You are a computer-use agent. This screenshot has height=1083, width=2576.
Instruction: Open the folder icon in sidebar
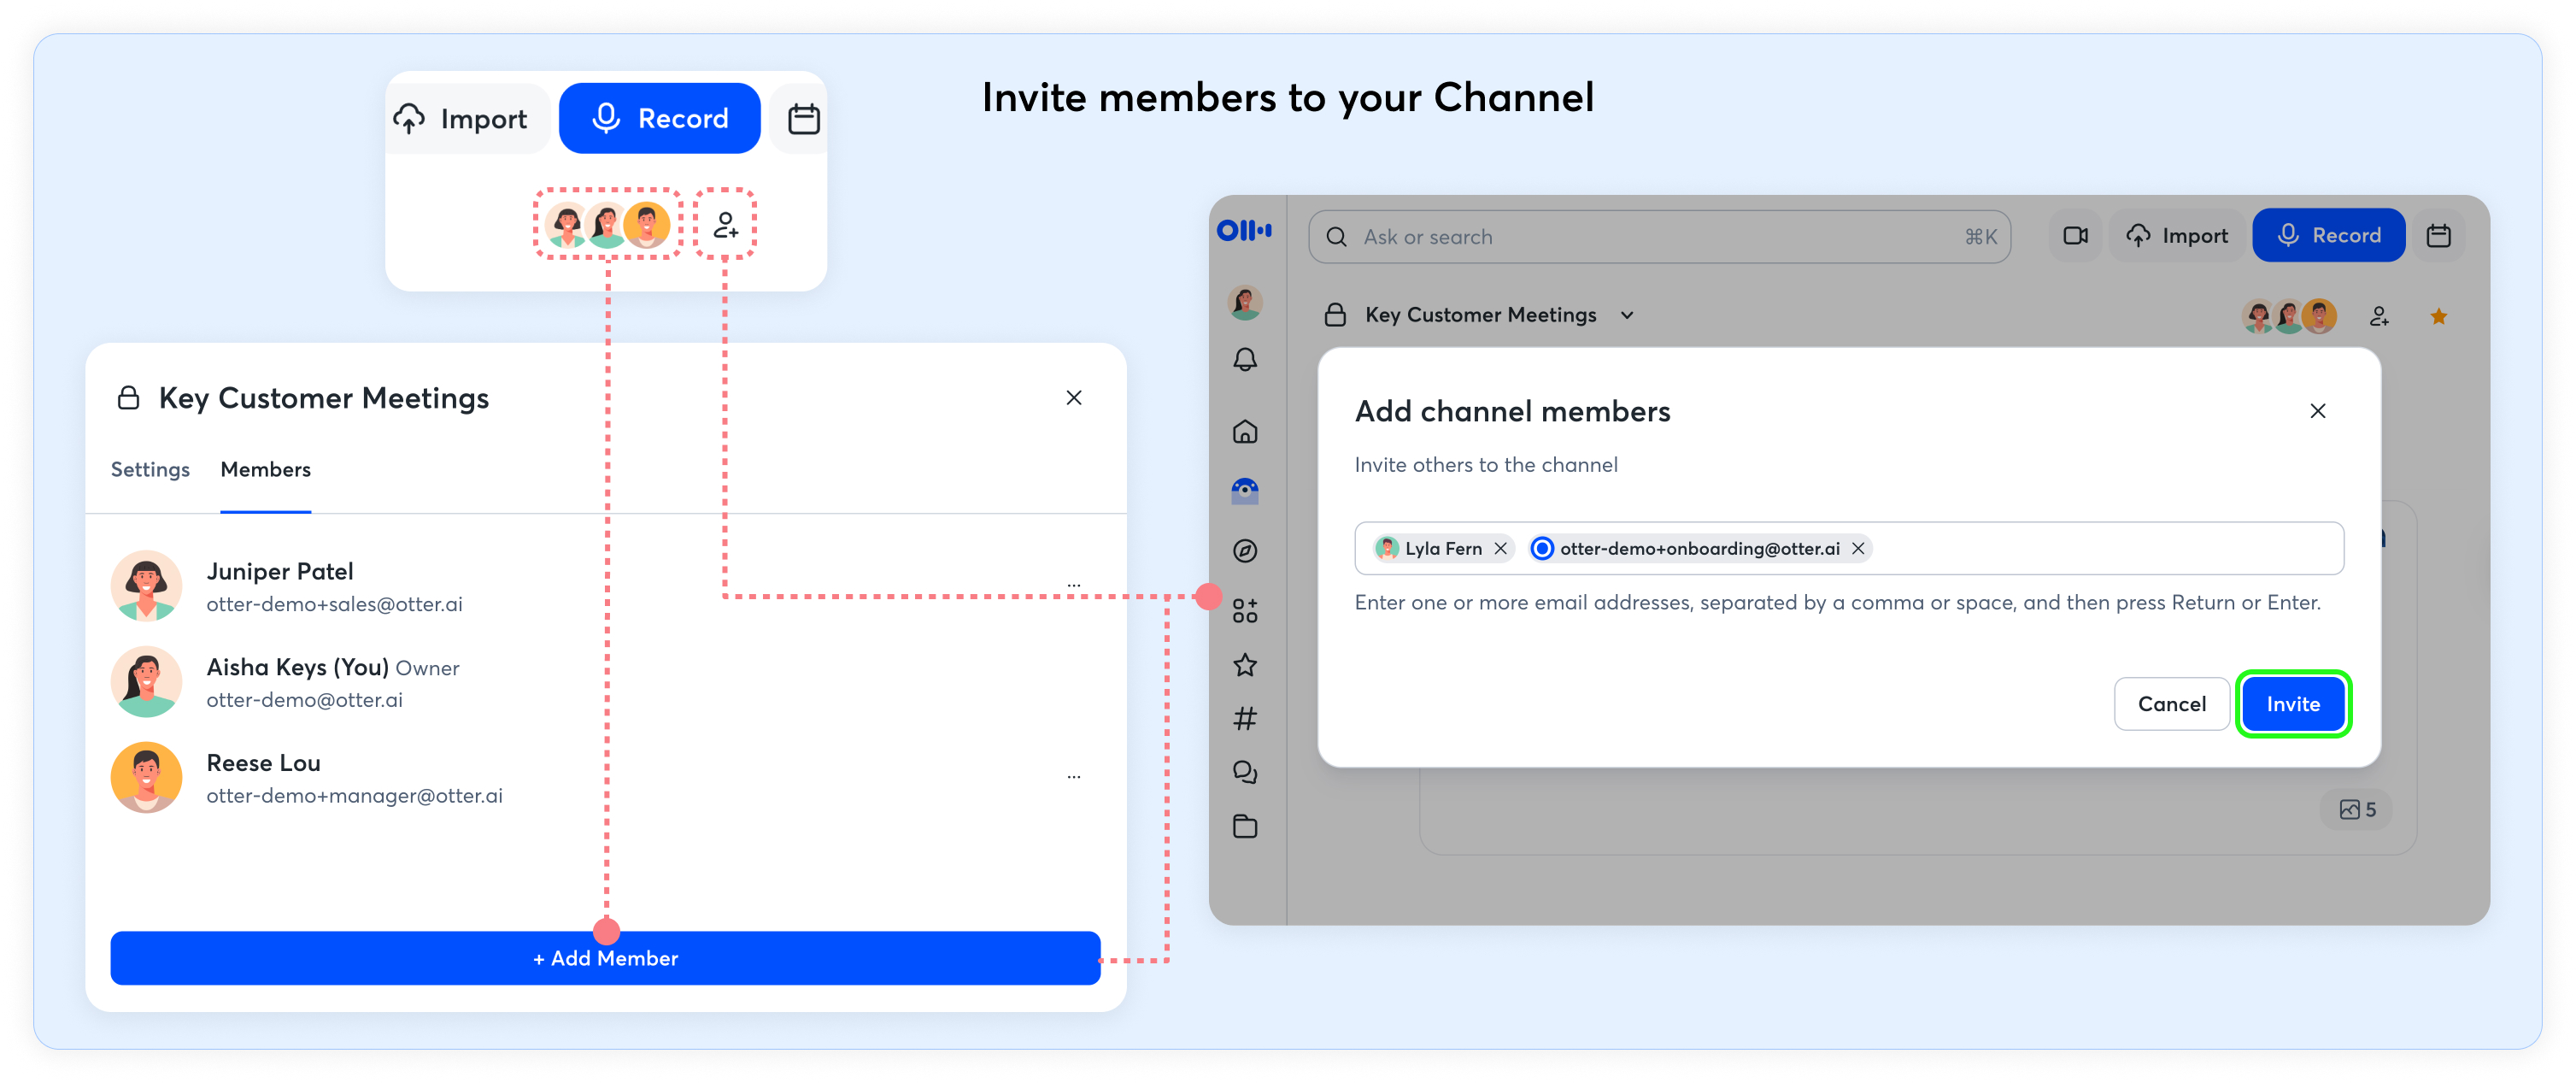click(x=1244, y=826)
